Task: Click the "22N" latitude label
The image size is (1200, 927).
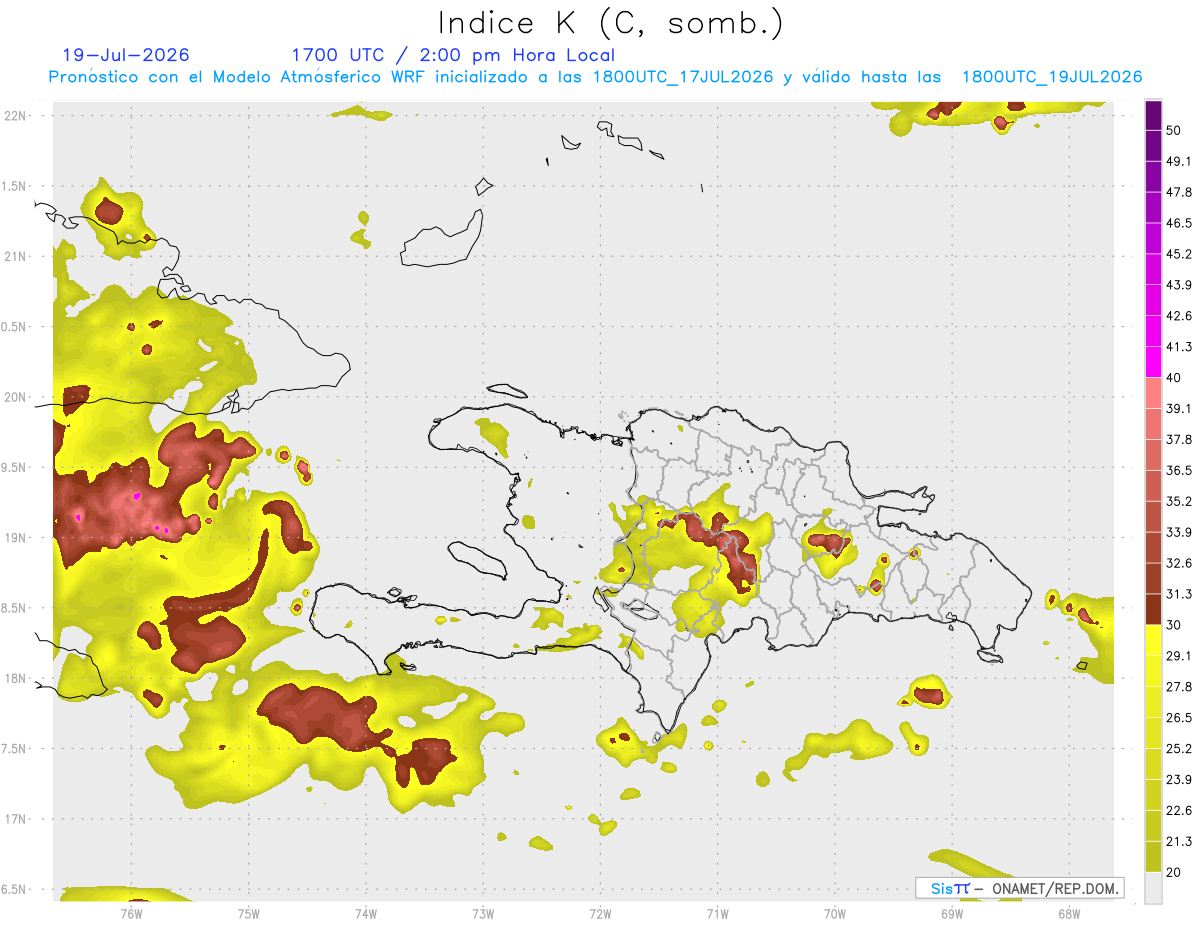Action: pyautogui.click(x=16, y=116)
